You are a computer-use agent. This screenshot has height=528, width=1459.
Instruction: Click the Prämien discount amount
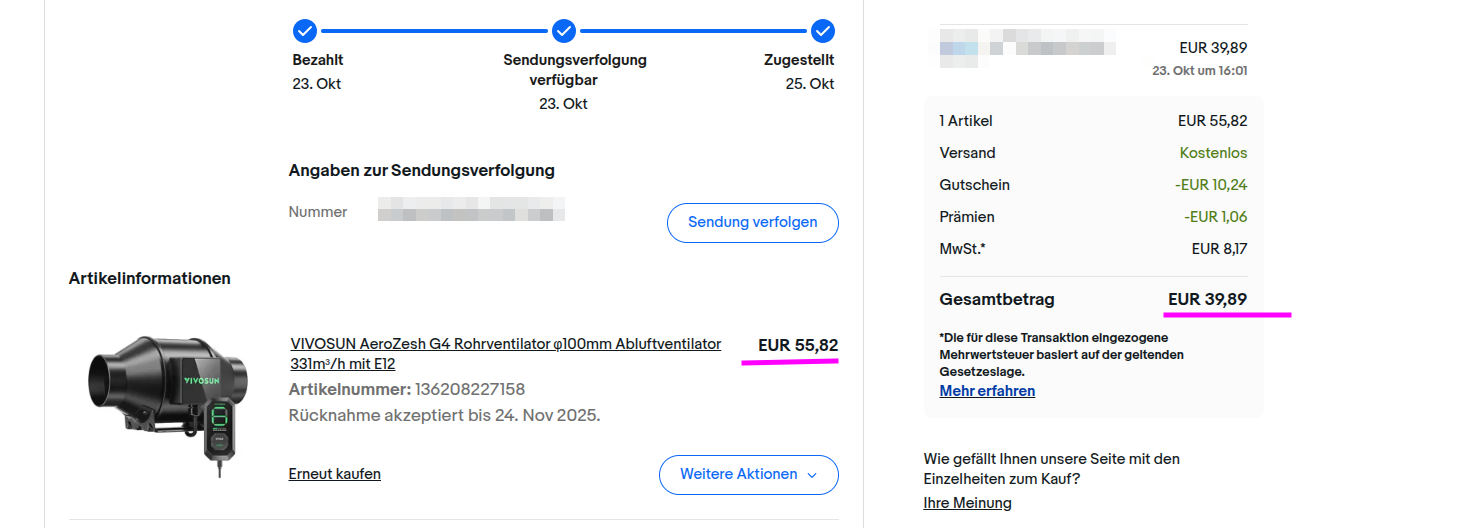(x=1215, y=217)
